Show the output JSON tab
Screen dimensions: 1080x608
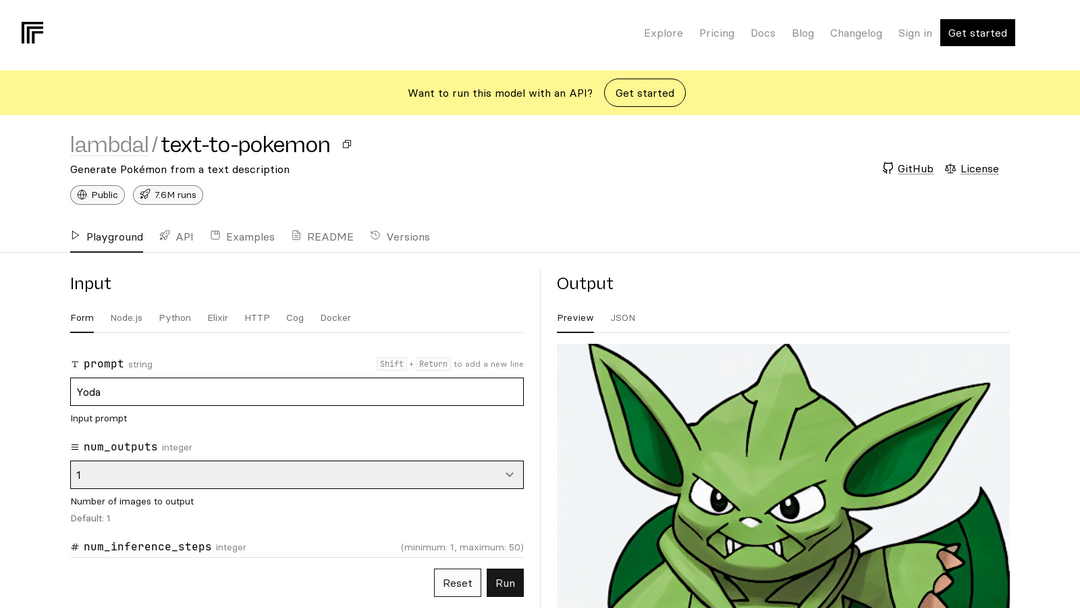(x=623, y=317)
